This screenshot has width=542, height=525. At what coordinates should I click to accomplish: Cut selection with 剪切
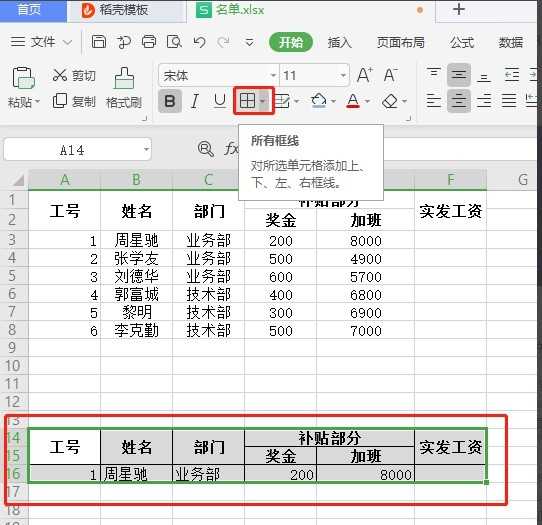[x=74, y=75]
